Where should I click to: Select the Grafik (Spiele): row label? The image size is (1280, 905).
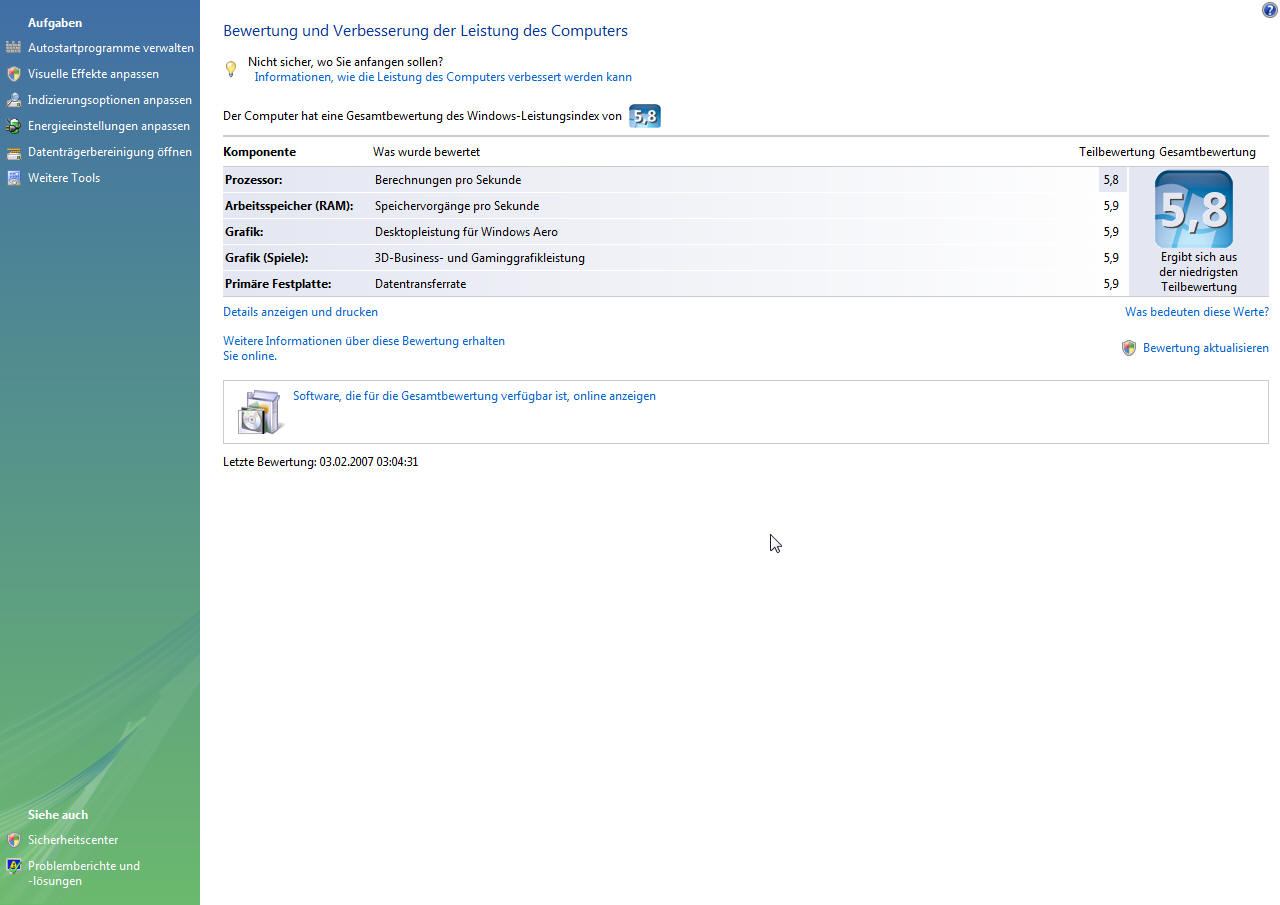click(266, 258)
